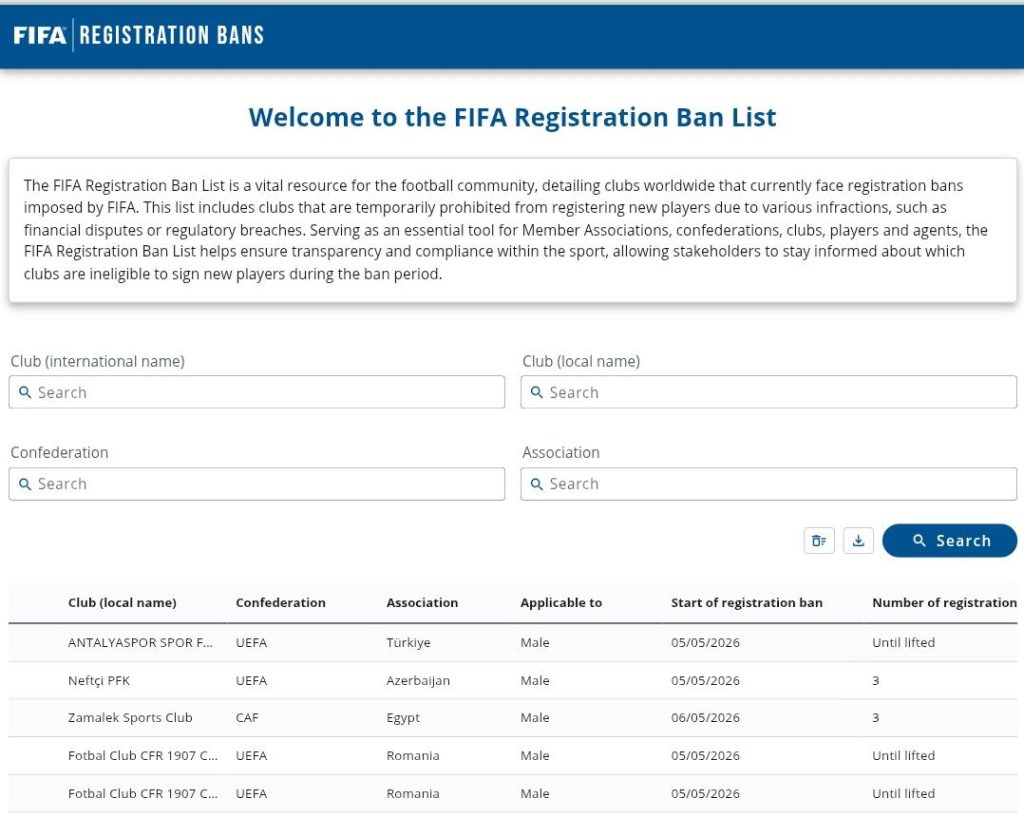Click magnifier icon in Confederation field

25,484
